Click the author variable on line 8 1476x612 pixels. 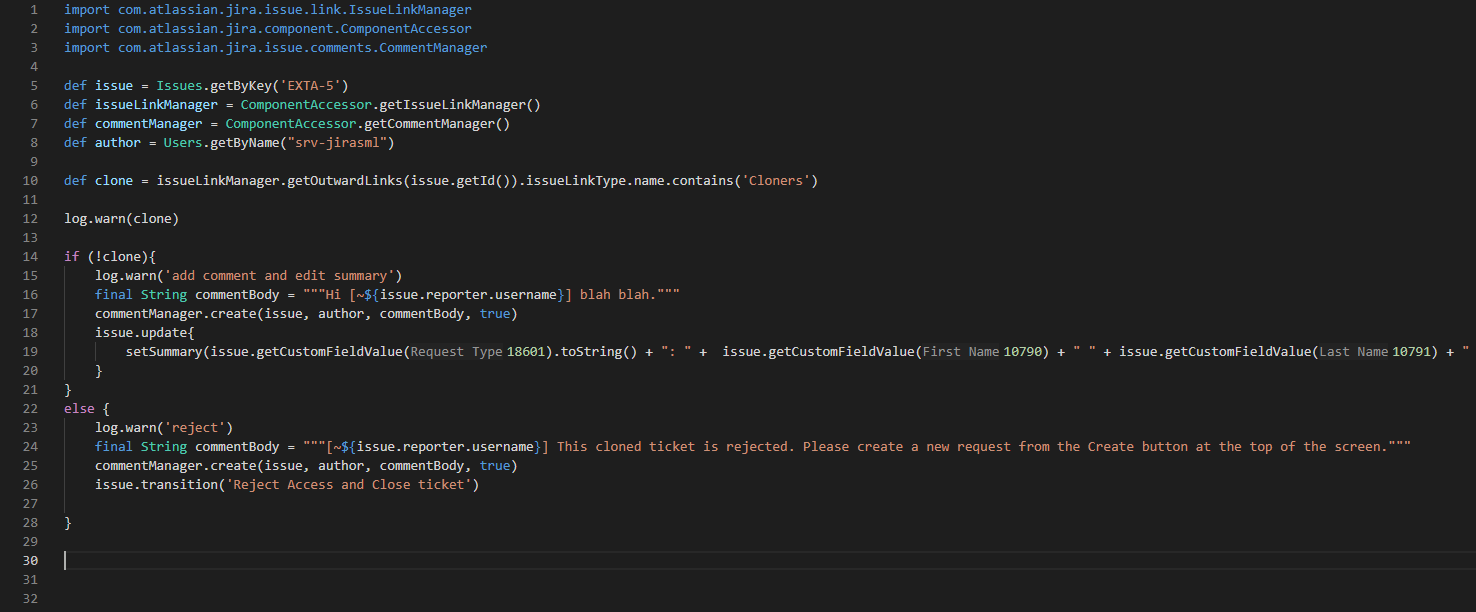pyautogui.click(x=118, y=142)
